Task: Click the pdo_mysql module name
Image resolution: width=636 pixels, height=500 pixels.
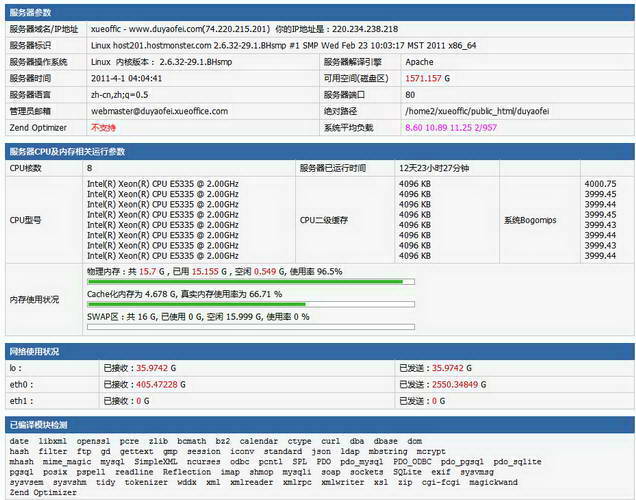Action: (362, 461)
